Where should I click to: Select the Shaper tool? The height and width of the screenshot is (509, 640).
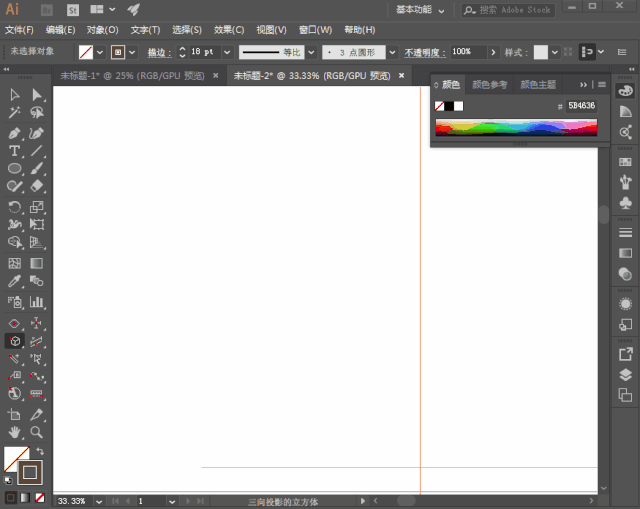15,186
